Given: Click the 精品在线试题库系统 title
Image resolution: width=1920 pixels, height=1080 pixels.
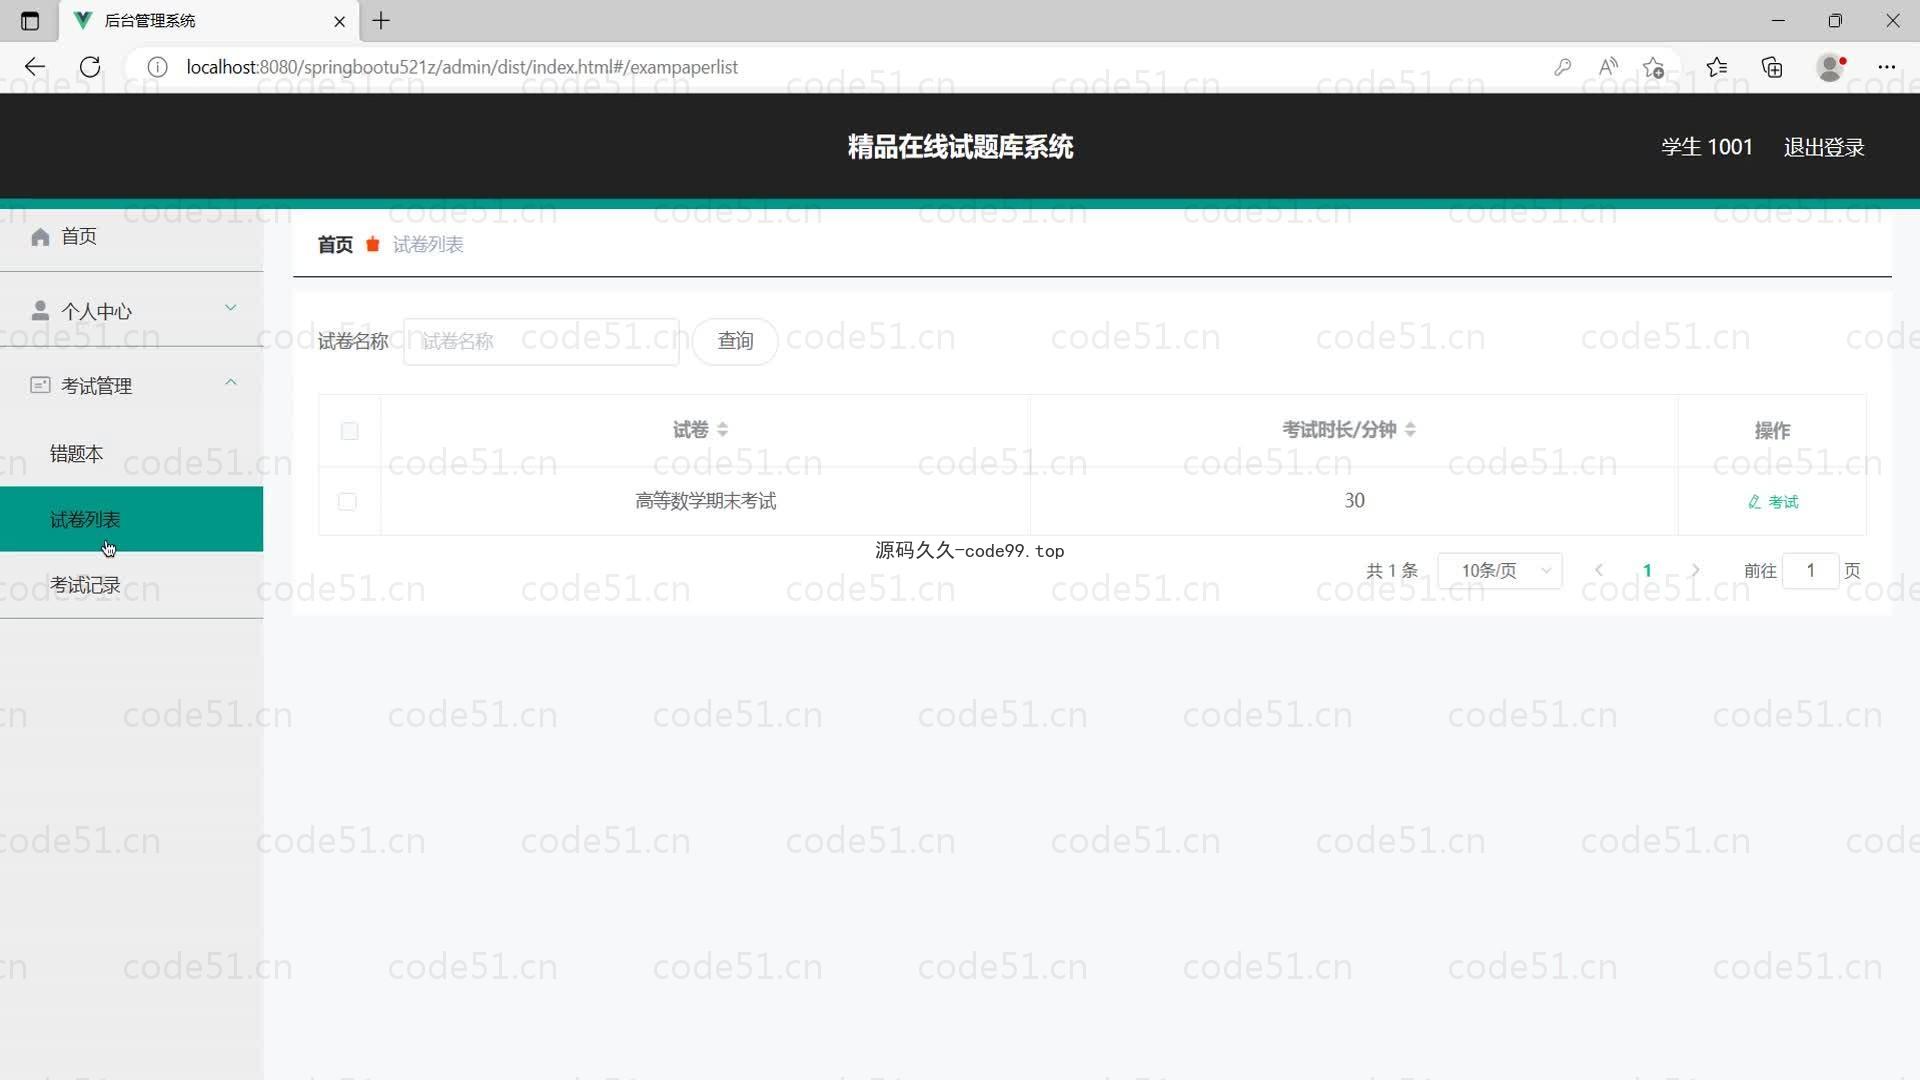Looking at the screenshot, I should click(960, 147).
